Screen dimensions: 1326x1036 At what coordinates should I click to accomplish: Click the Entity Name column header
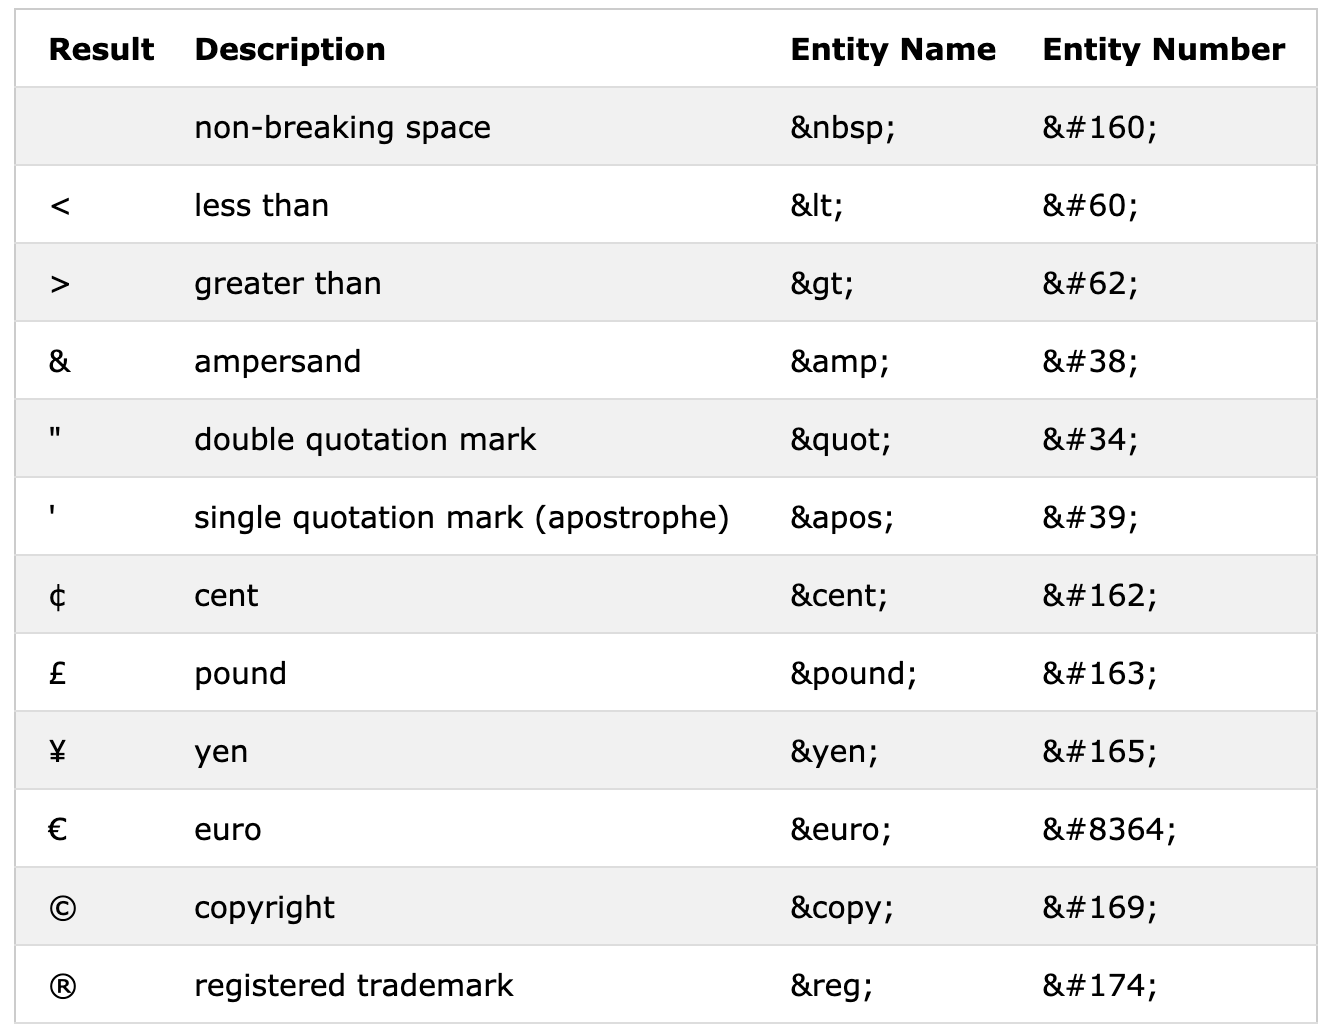click(893, 49)
